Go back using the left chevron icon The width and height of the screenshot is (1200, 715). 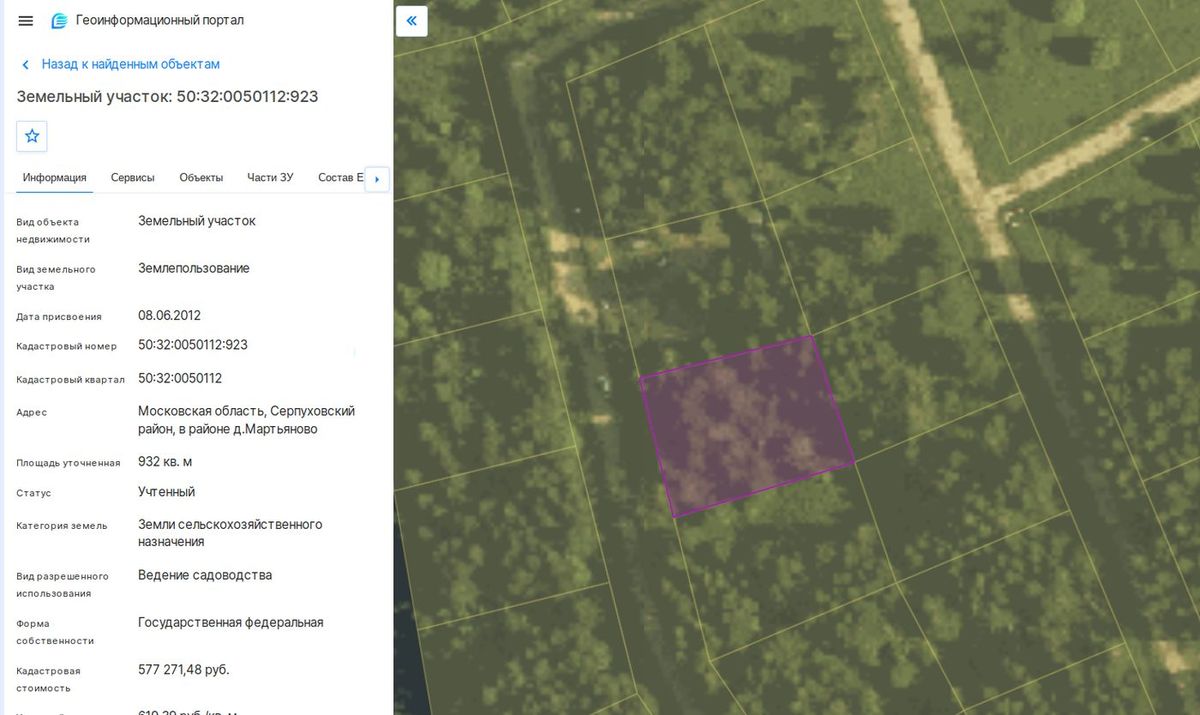click(25, 65)
